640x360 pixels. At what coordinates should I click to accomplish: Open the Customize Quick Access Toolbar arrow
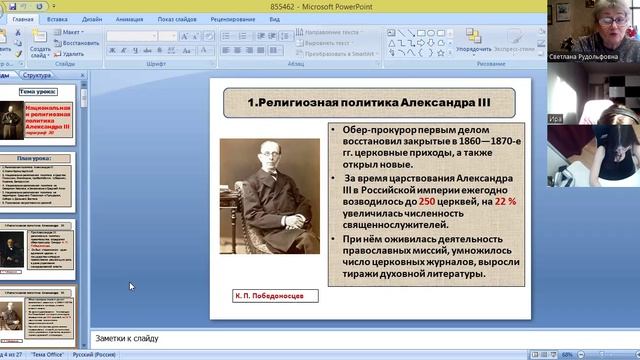click(x=54, y=6)
